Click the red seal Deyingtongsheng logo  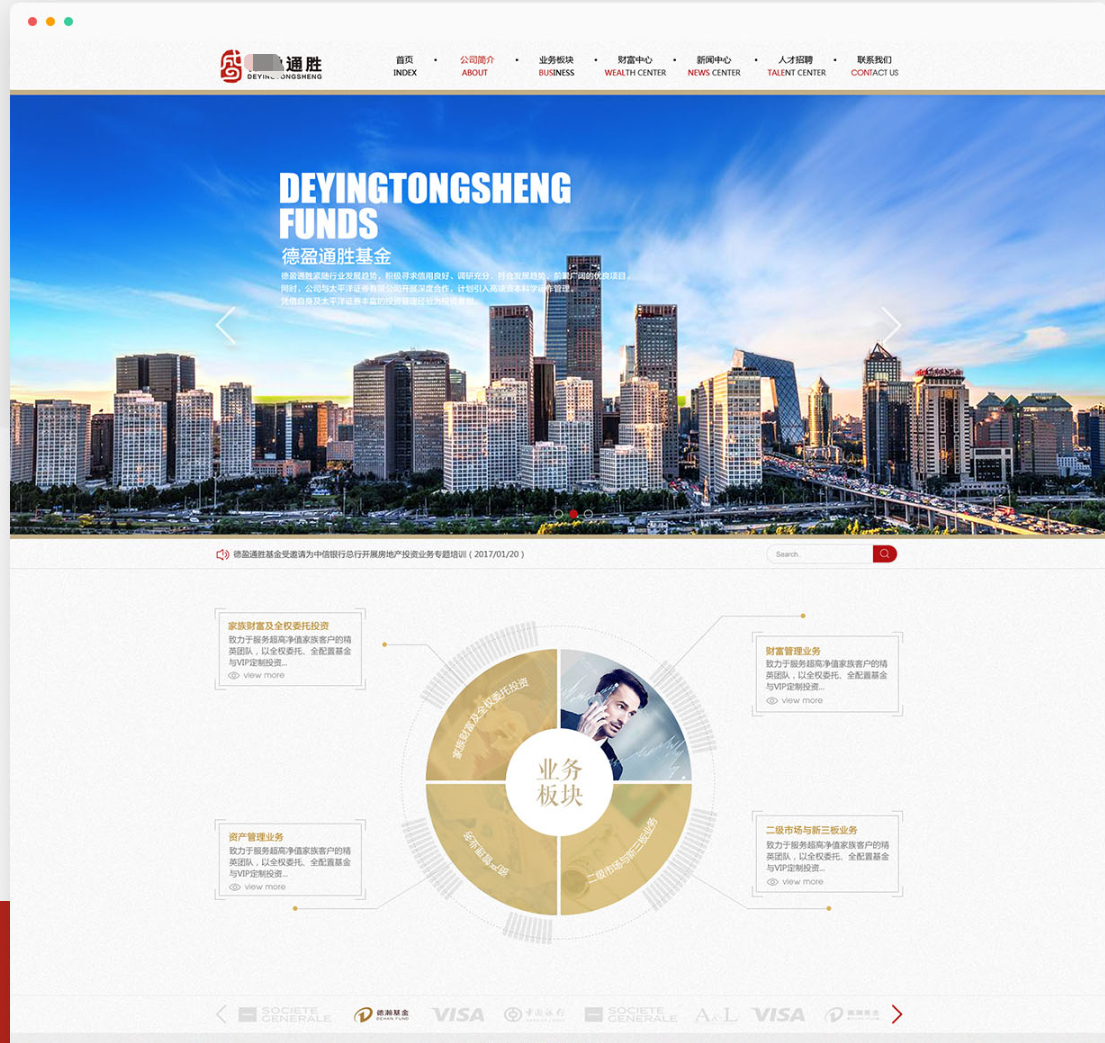[x=232, y=66]
